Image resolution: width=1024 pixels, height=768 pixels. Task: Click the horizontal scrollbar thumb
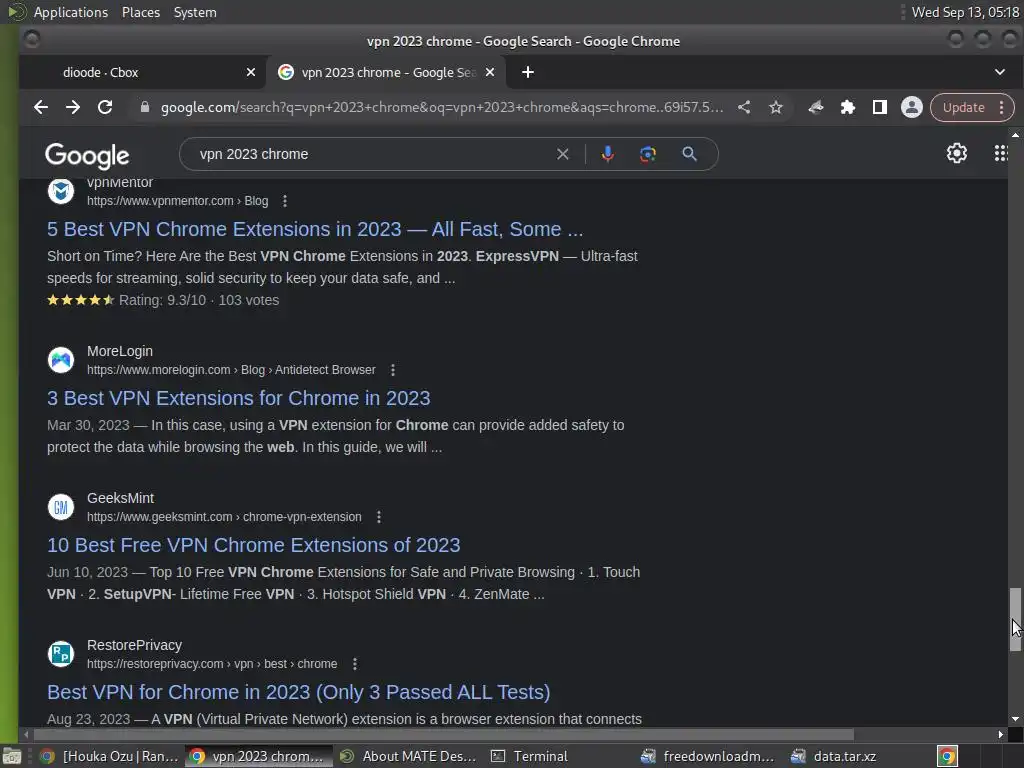pos(443,735)
